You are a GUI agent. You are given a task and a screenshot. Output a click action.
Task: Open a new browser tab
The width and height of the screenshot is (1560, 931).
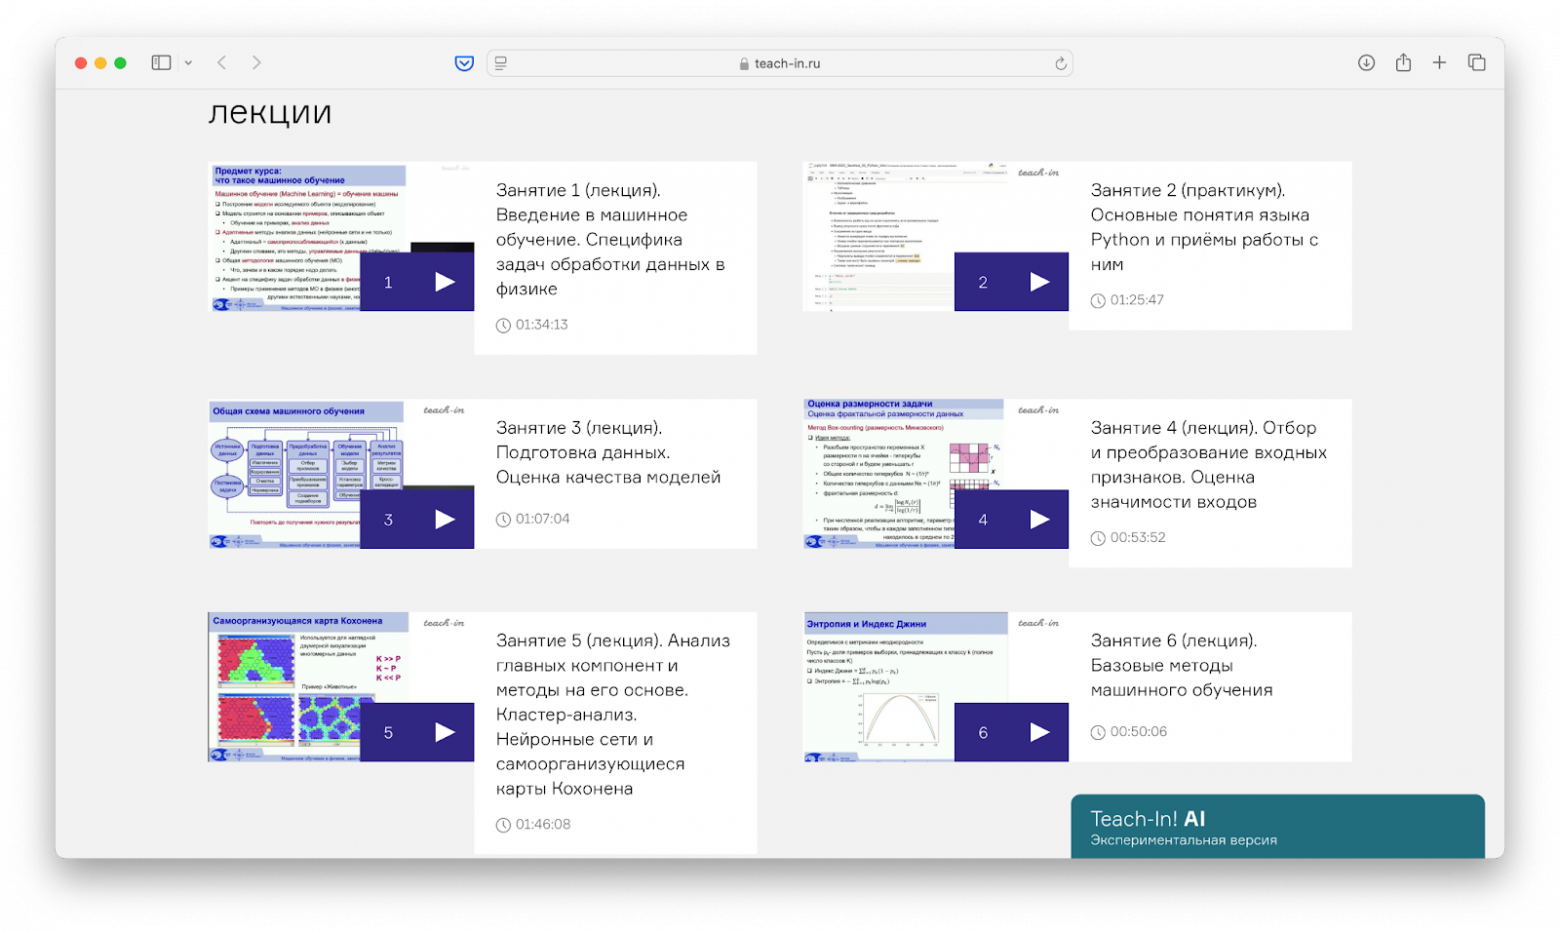tap(1439, 62)
